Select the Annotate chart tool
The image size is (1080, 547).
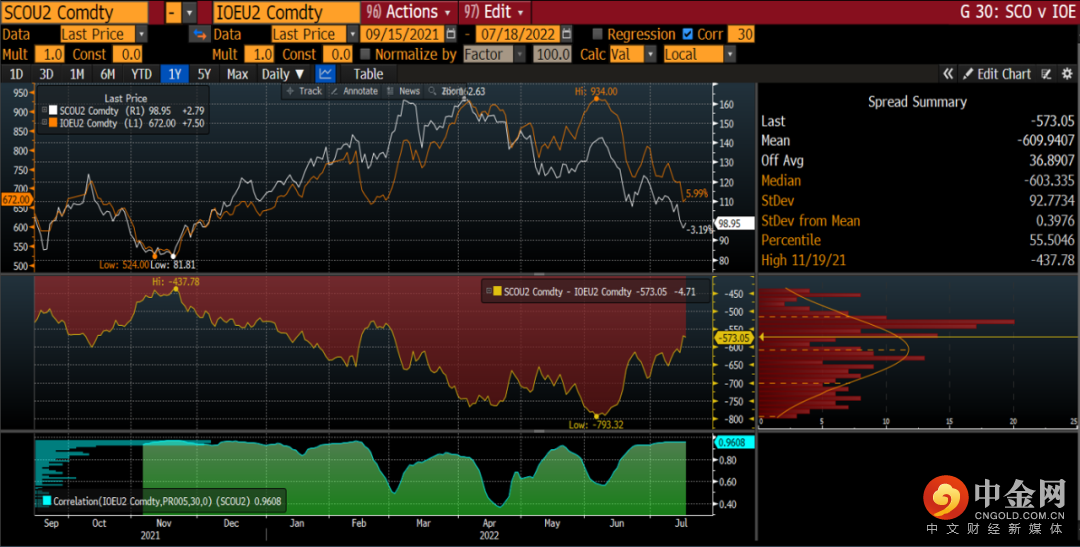[354, 91]
